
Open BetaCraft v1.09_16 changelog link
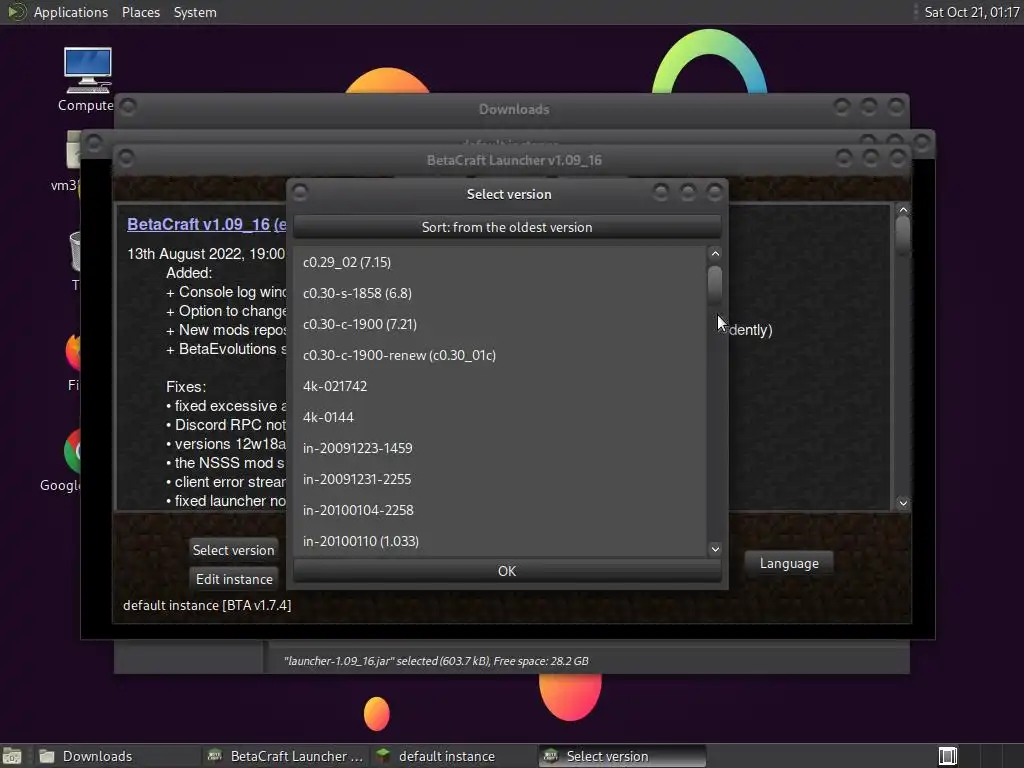206,224
